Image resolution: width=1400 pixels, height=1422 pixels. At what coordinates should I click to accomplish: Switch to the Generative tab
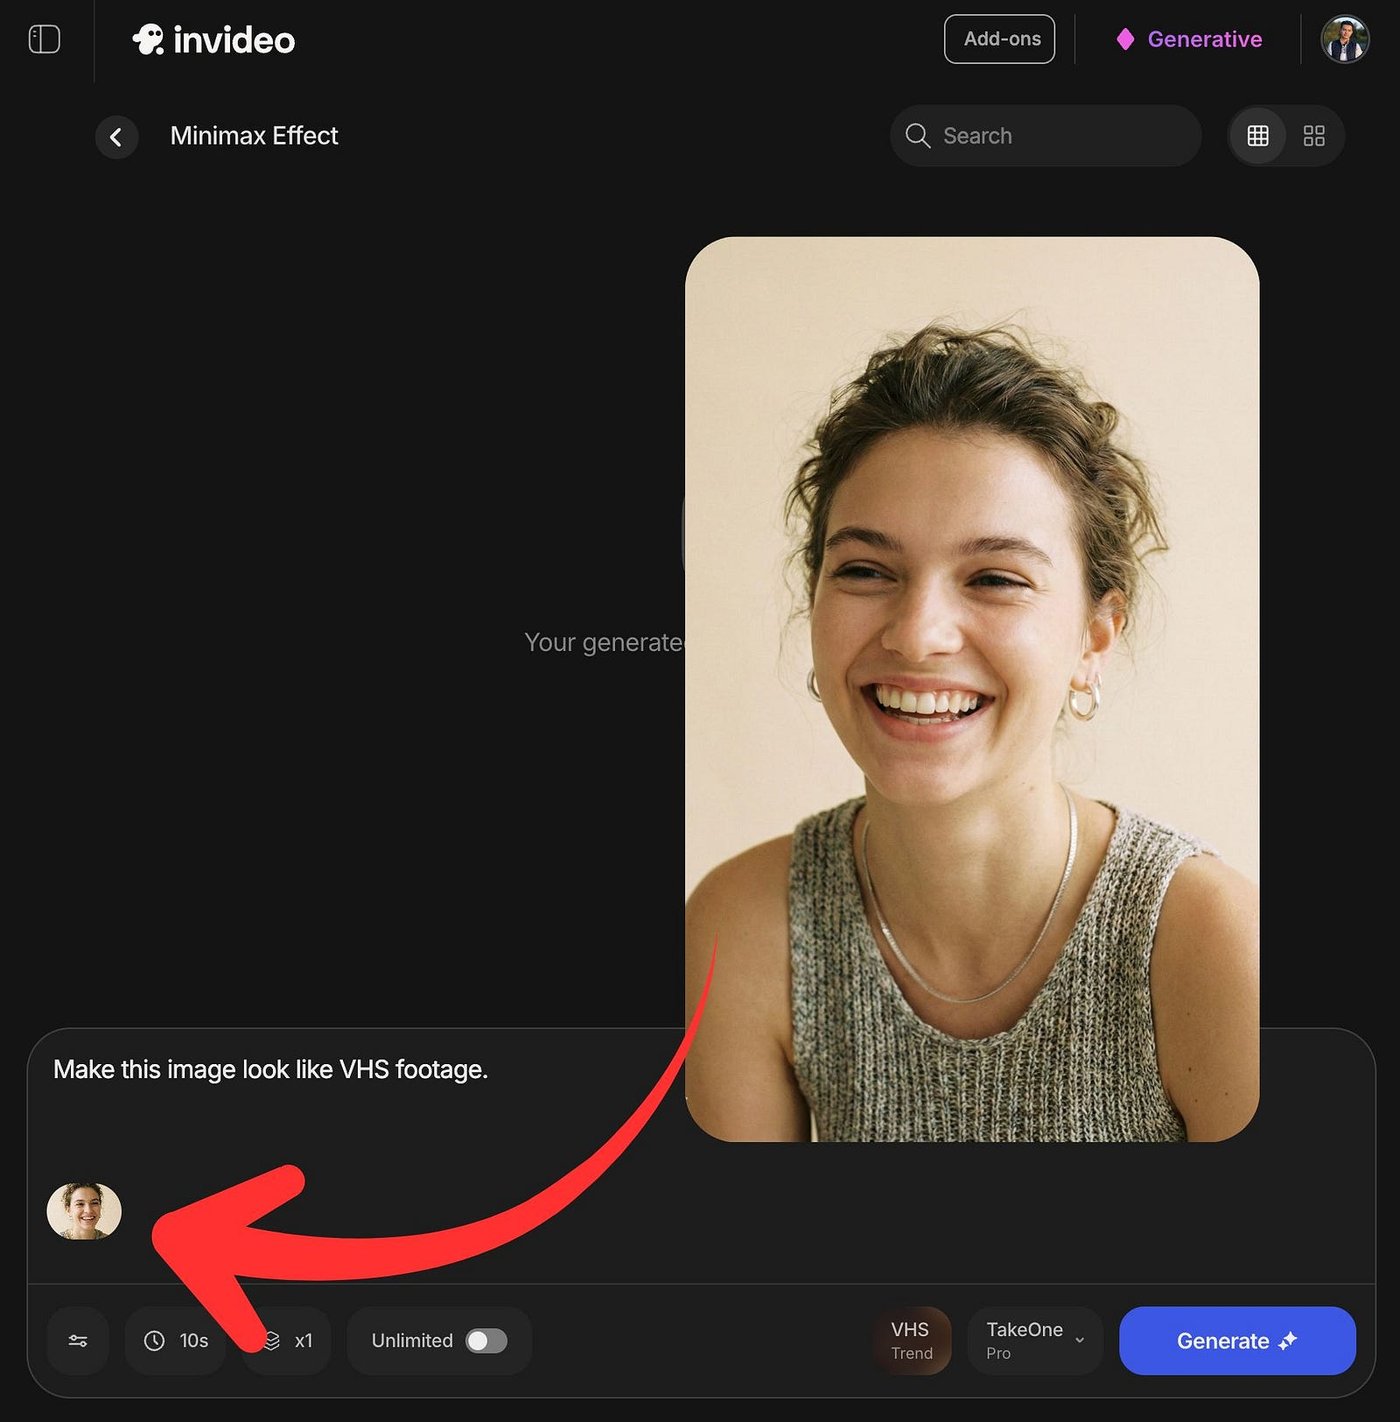(x=1189, y=39)
